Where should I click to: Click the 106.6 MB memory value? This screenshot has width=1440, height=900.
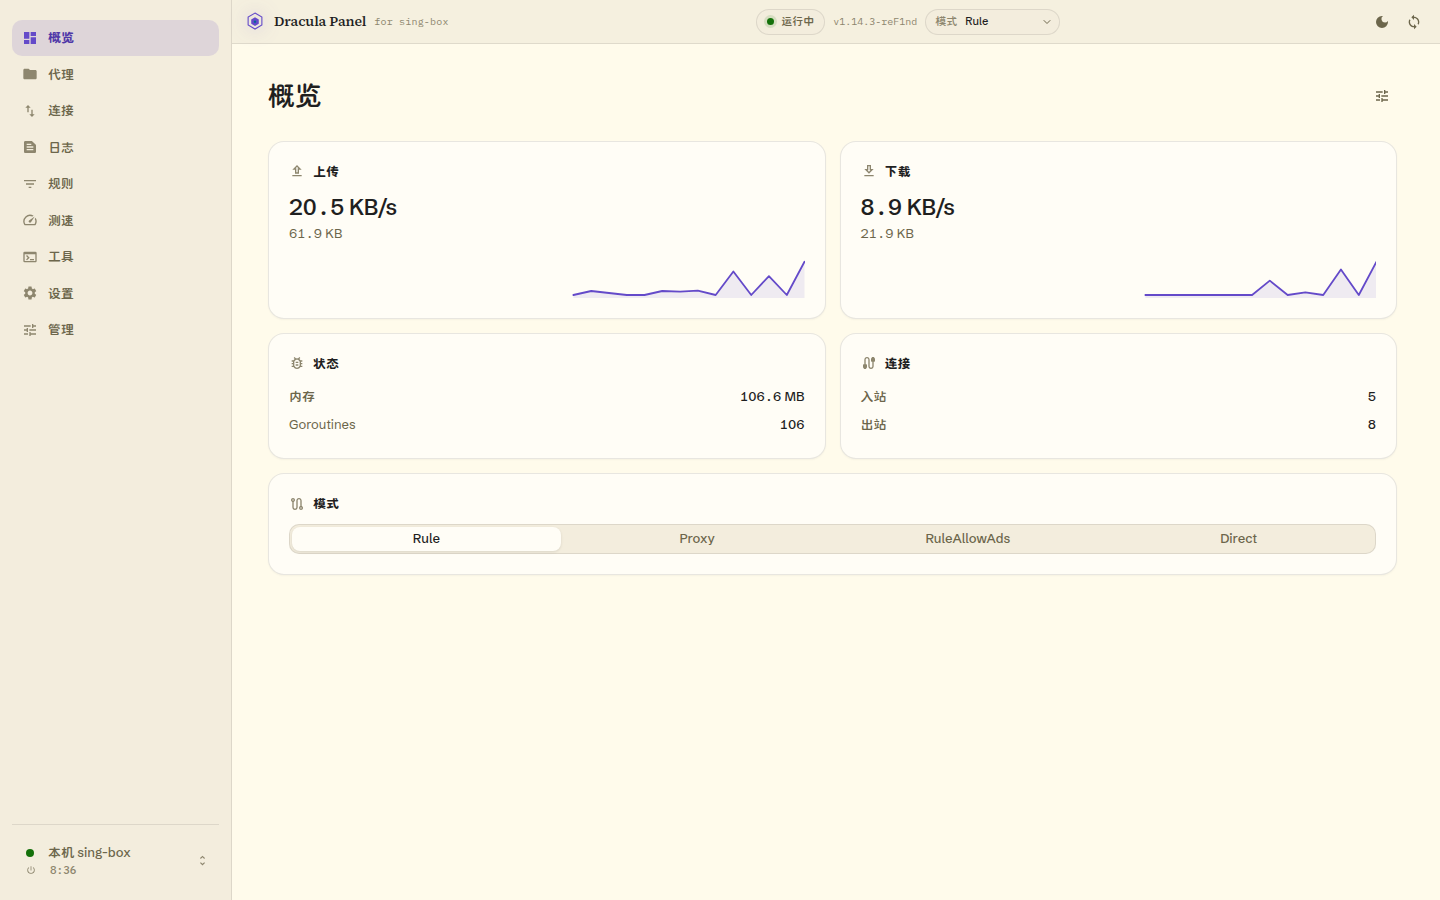[772, 397]
